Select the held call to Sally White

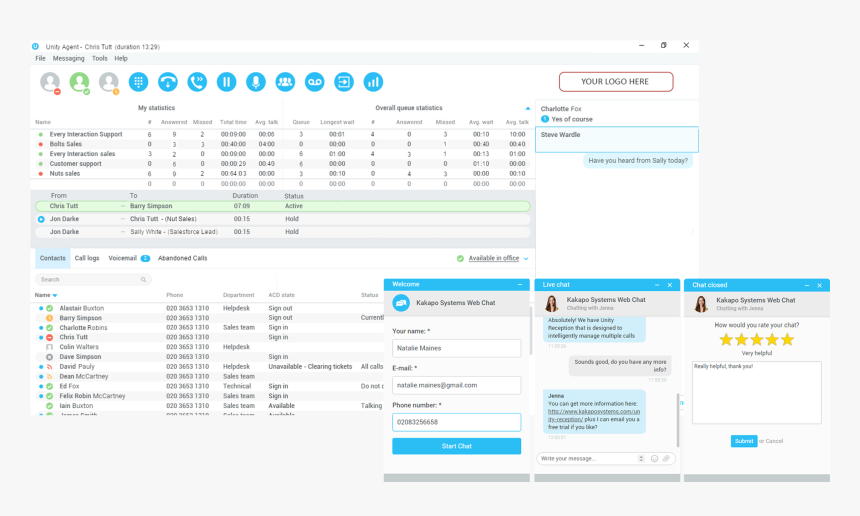pyautogui.click(x=283, y=232)
